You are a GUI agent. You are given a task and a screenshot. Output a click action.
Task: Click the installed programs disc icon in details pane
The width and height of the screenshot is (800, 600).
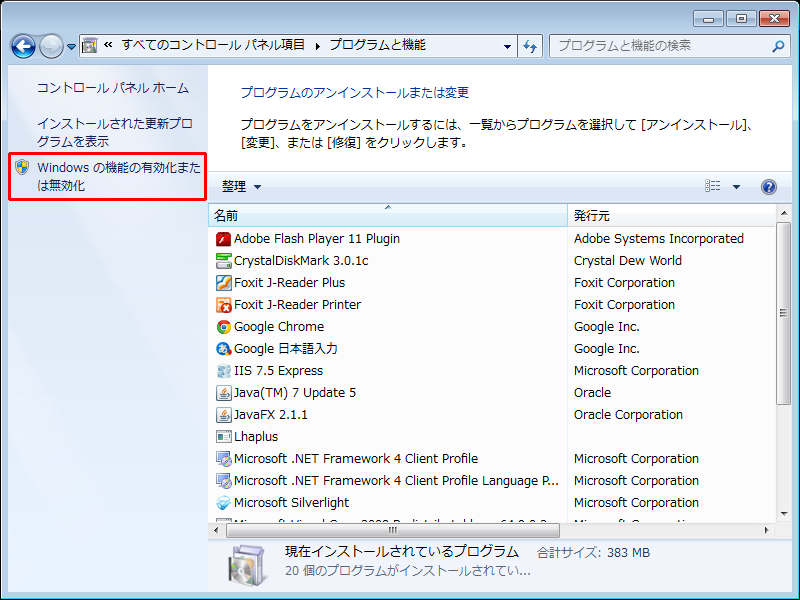pyautogui.click(x=247, y=565)
